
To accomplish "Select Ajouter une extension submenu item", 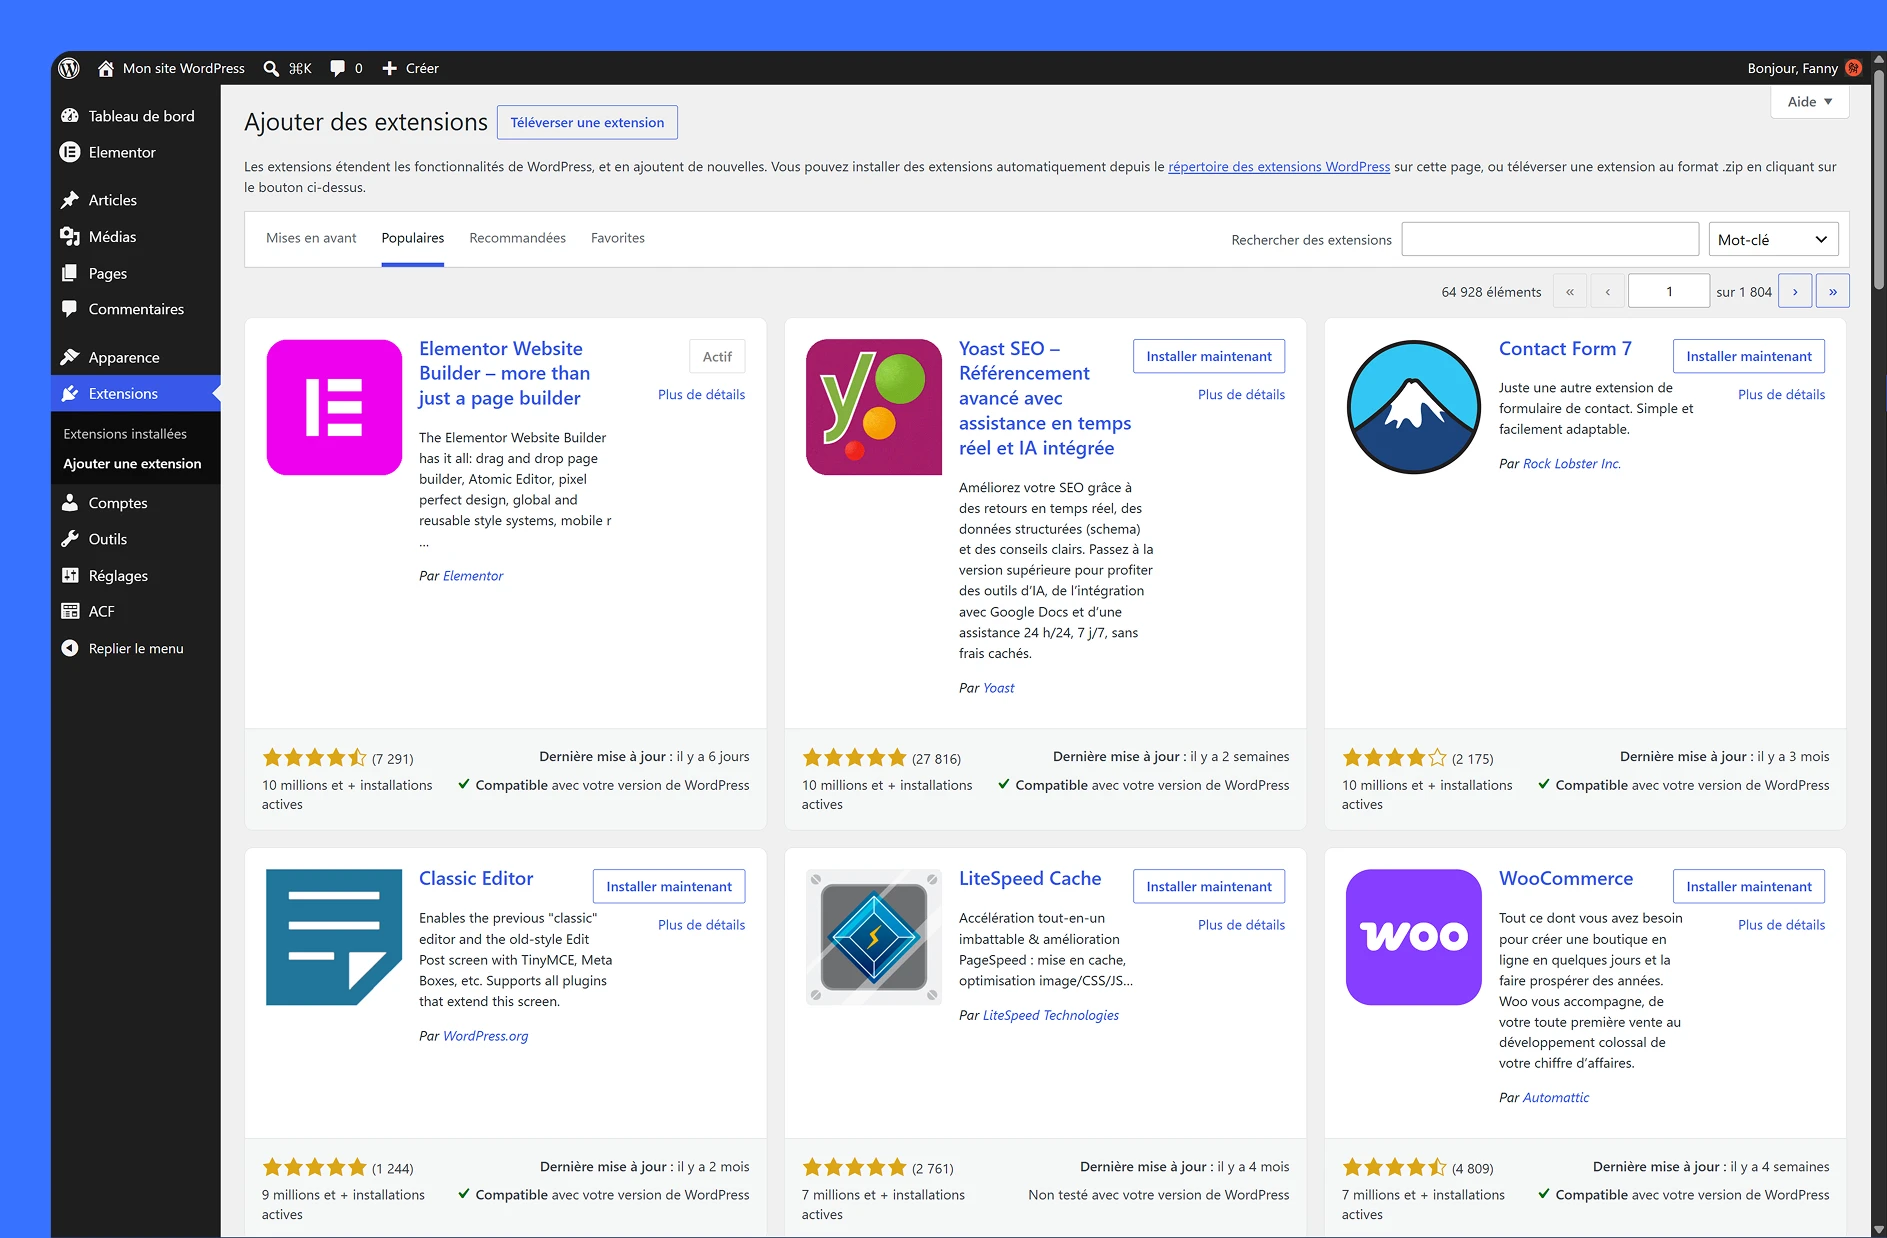I will tap(132, 464).
